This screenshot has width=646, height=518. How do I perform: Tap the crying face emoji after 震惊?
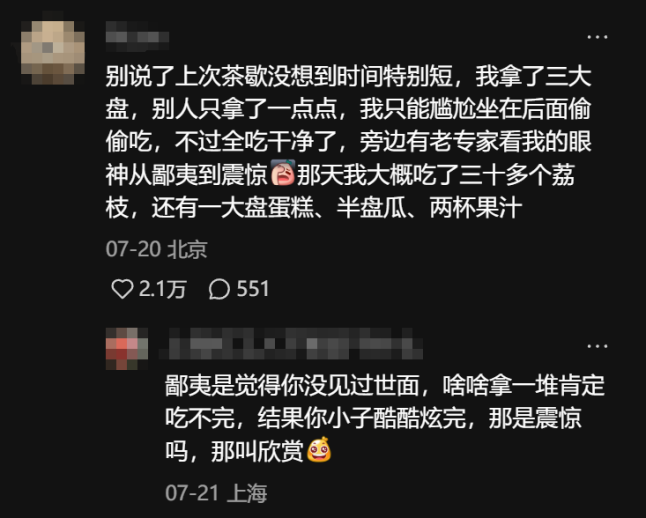283,173
